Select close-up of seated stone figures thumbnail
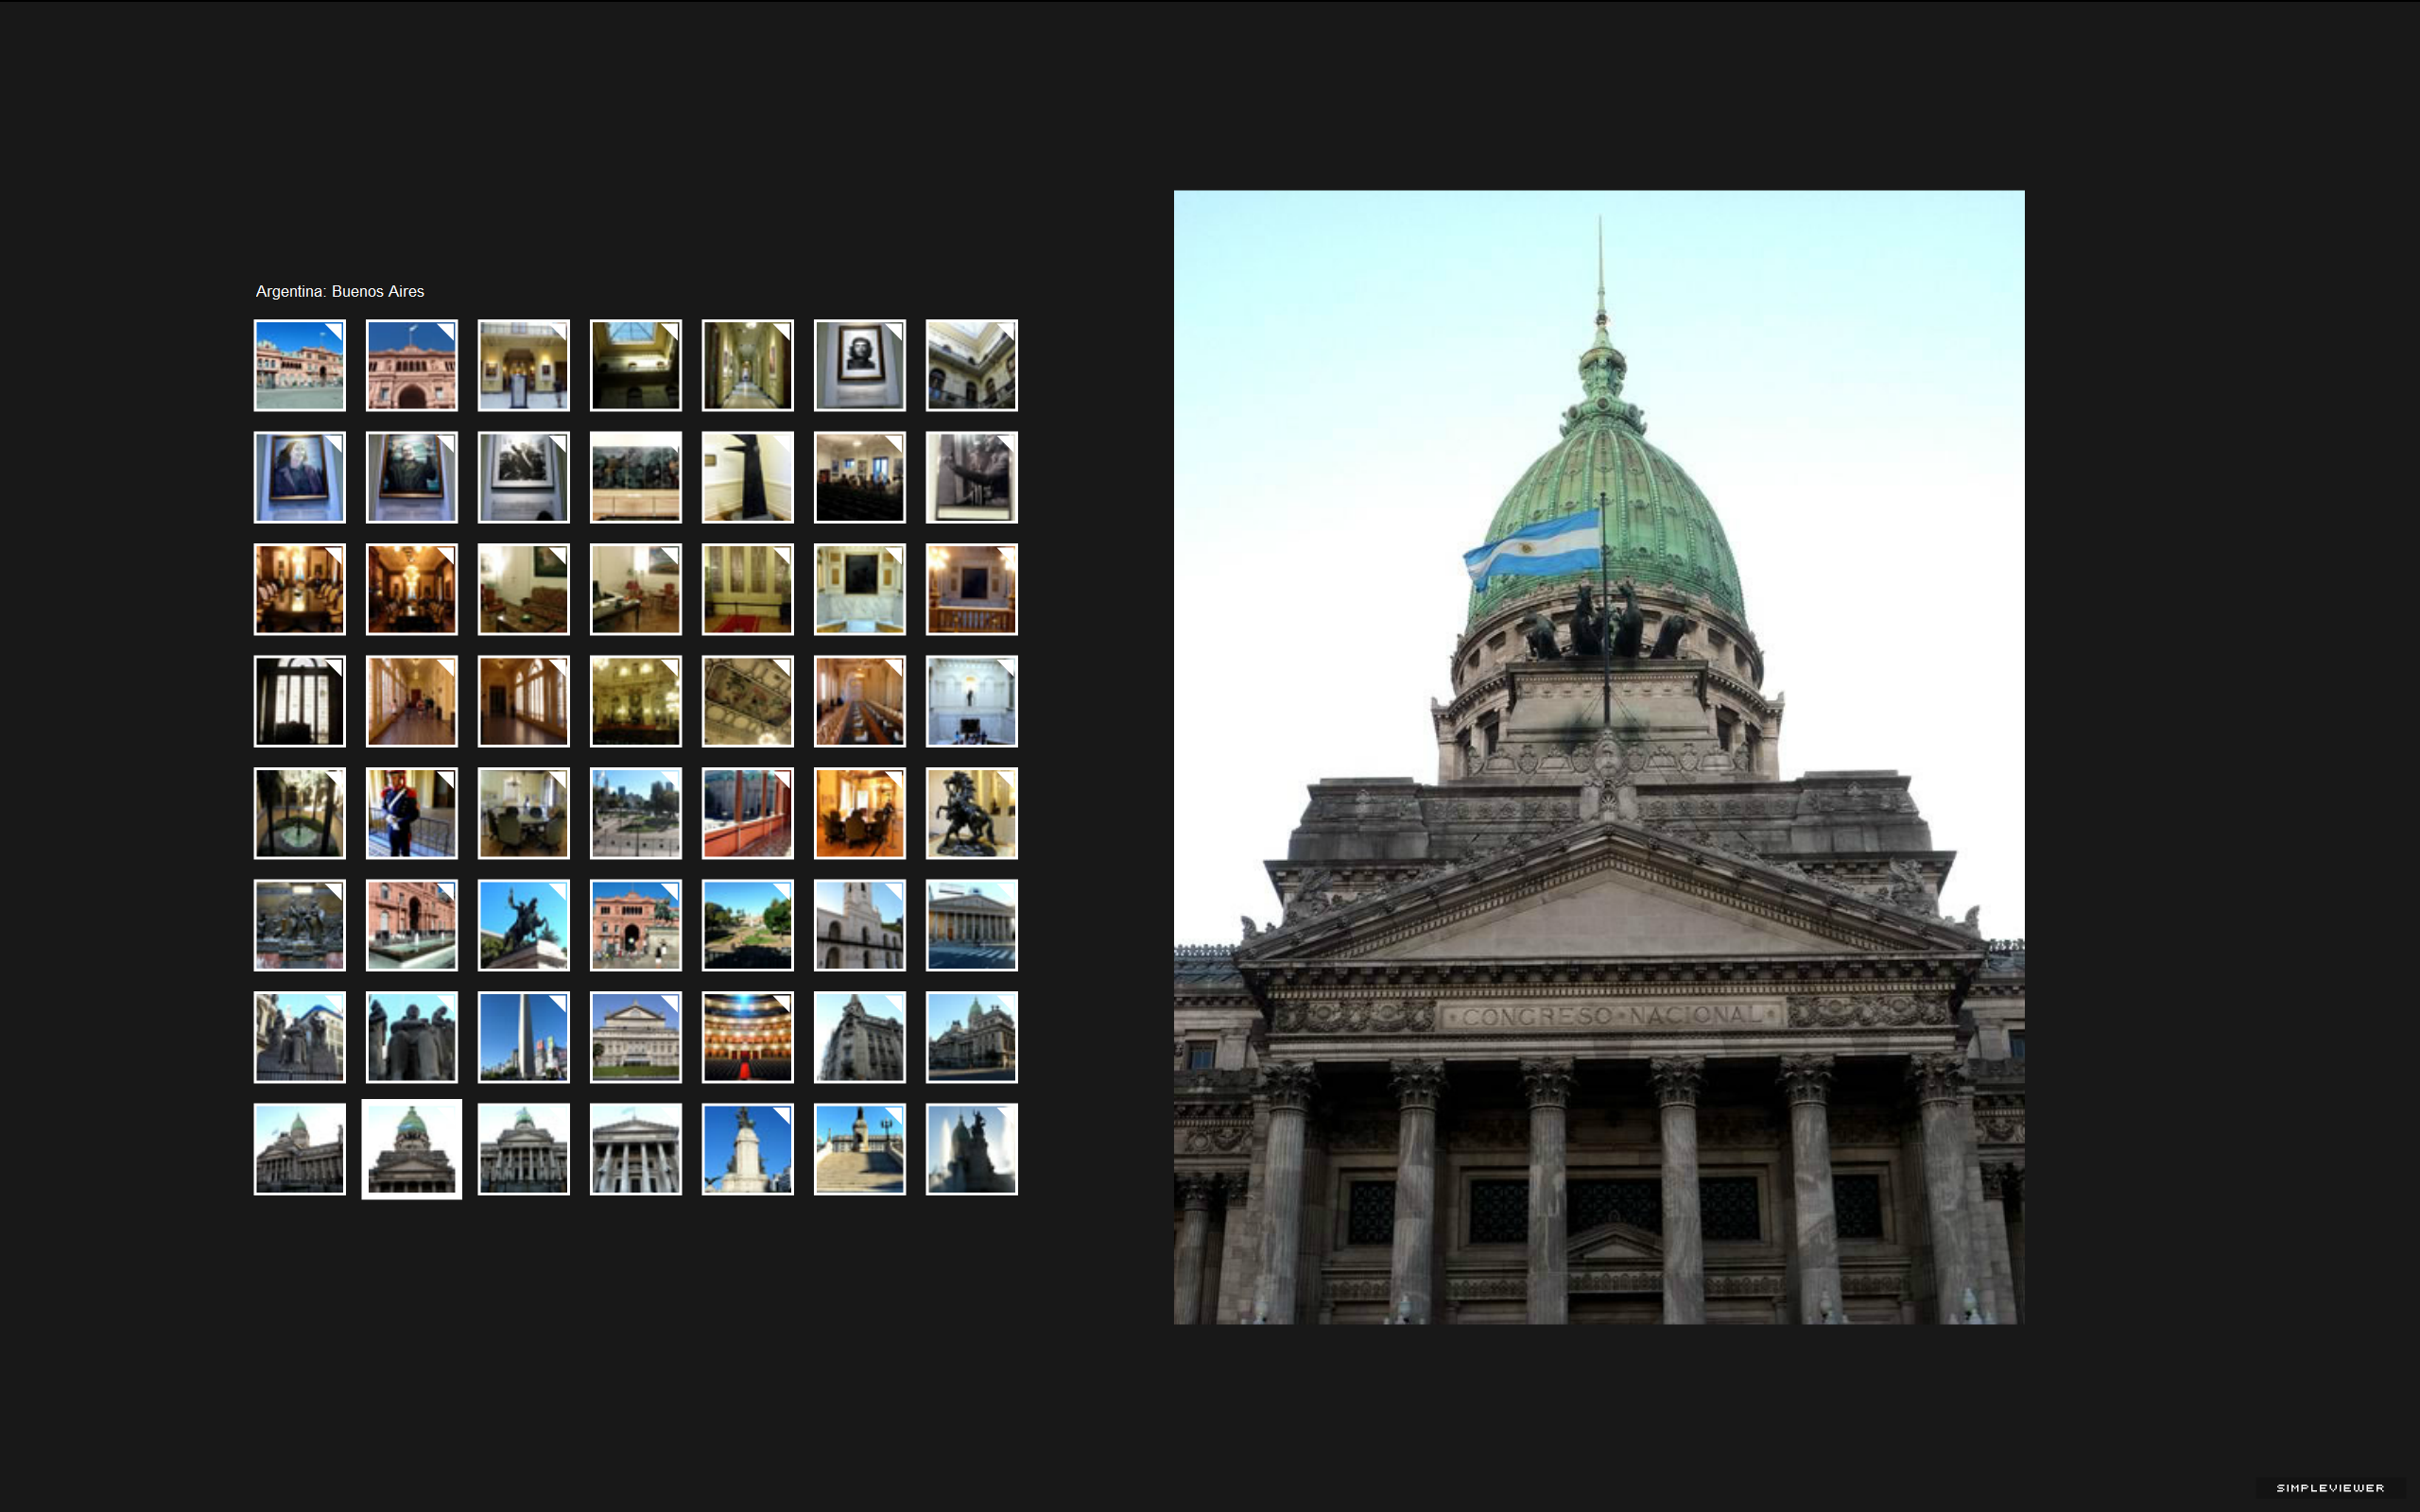The width and height of the screenshot is (2420, 1512). (x=412, y=1037)
